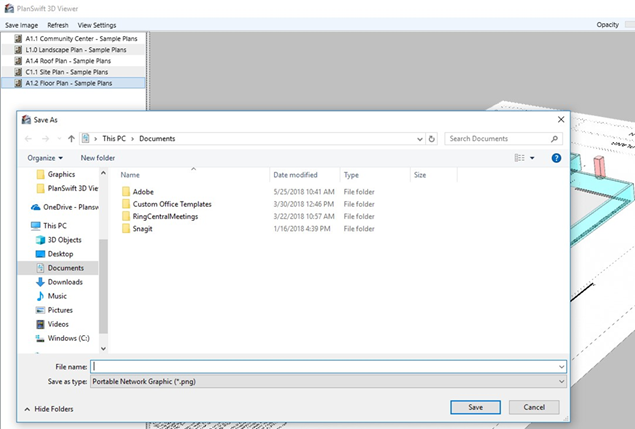
Task: Click the Cancel button
Action: click(534, 408)
